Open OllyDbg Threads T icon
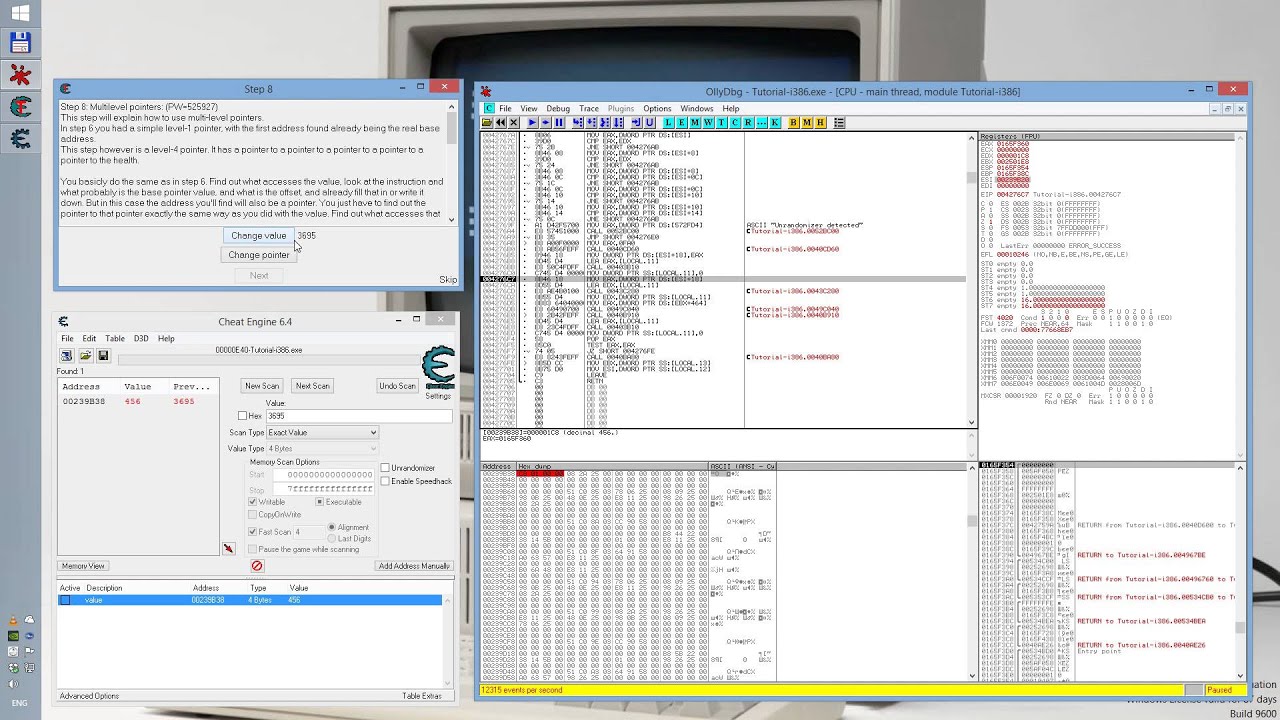 click(721, 122)
